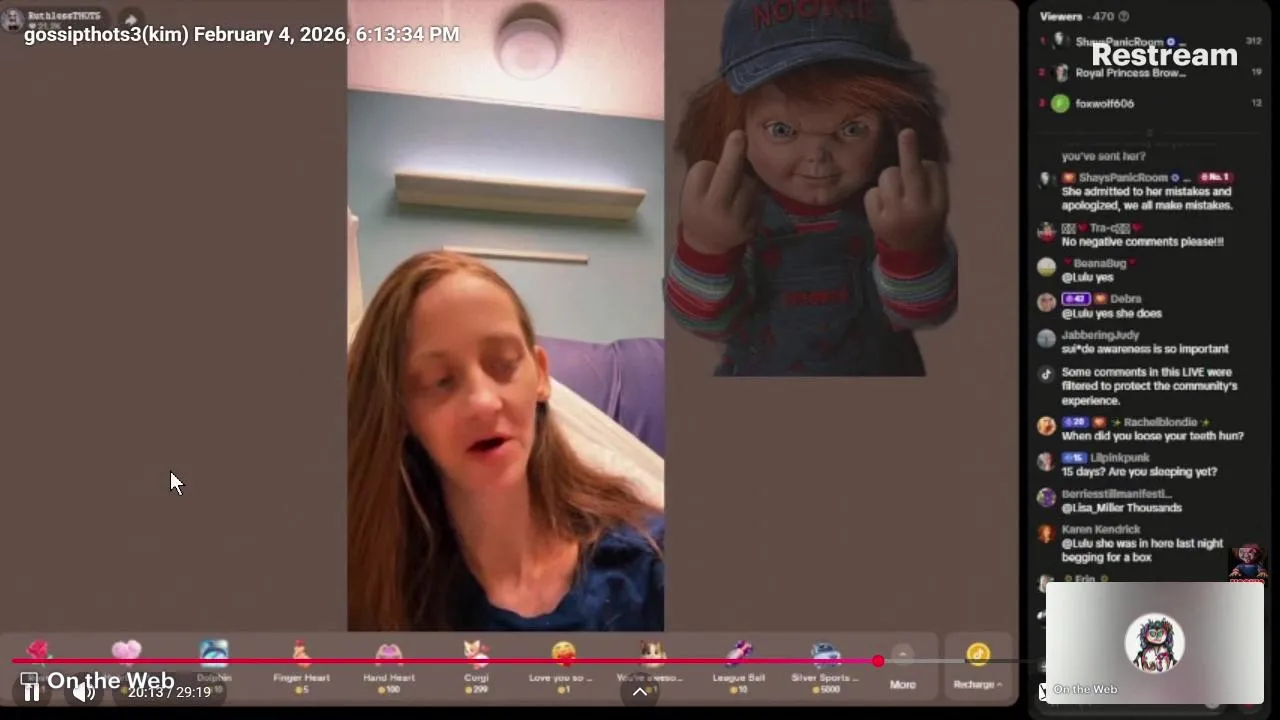The height and width of the screenshot is (720, 1280).
Task: Click the No. 1 badge beside ShaysPanicRoom
Action: click(x=1214, y=177)
